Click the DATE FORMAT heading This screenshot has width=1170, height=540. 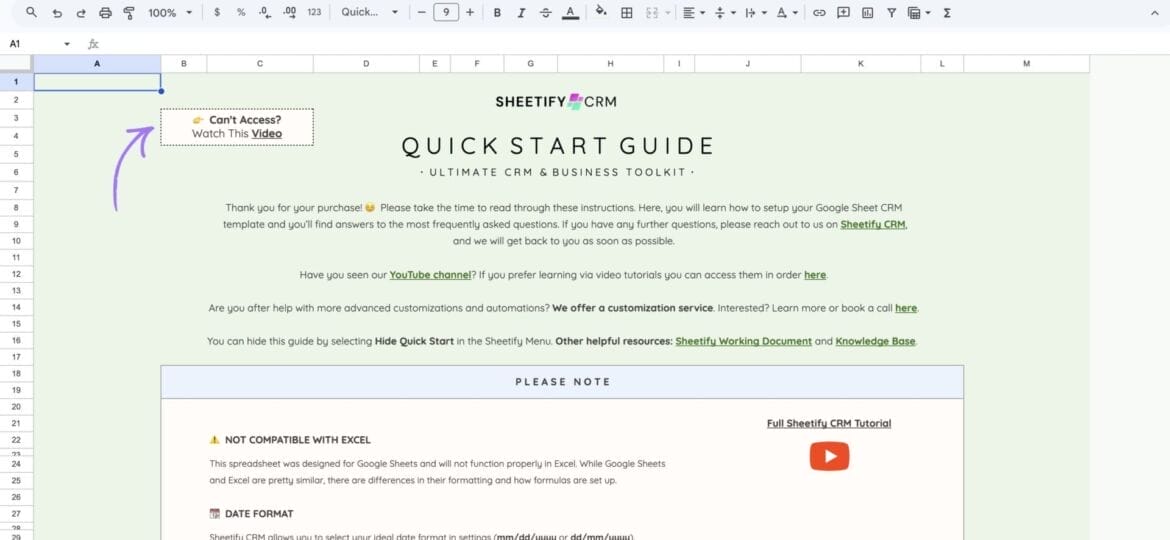pyautogui.click(x=259, y=513)
